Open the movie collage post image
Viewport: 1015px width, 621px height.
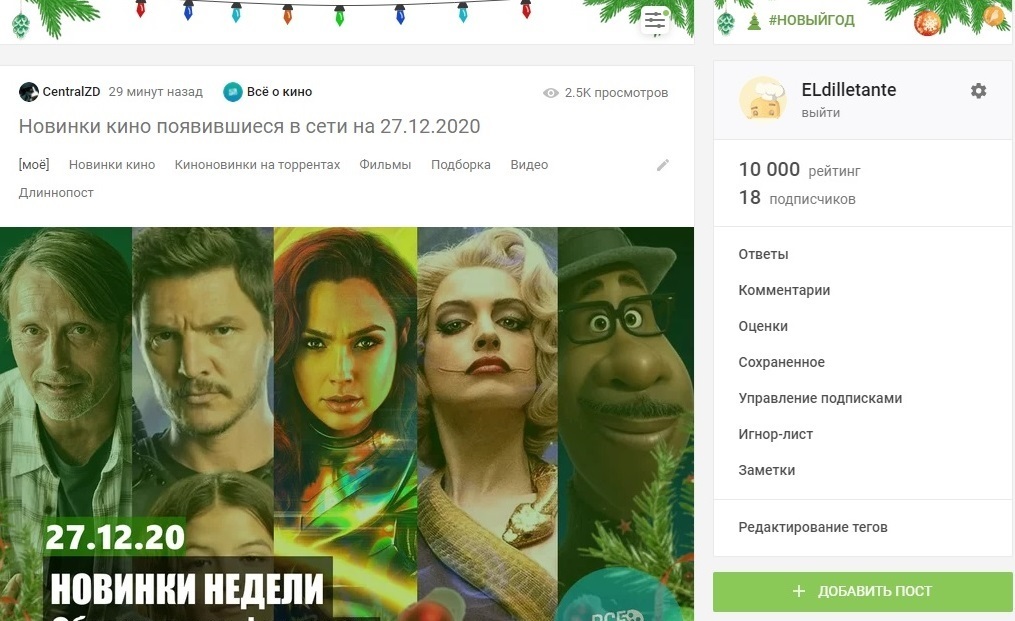(x=347, y=423)
